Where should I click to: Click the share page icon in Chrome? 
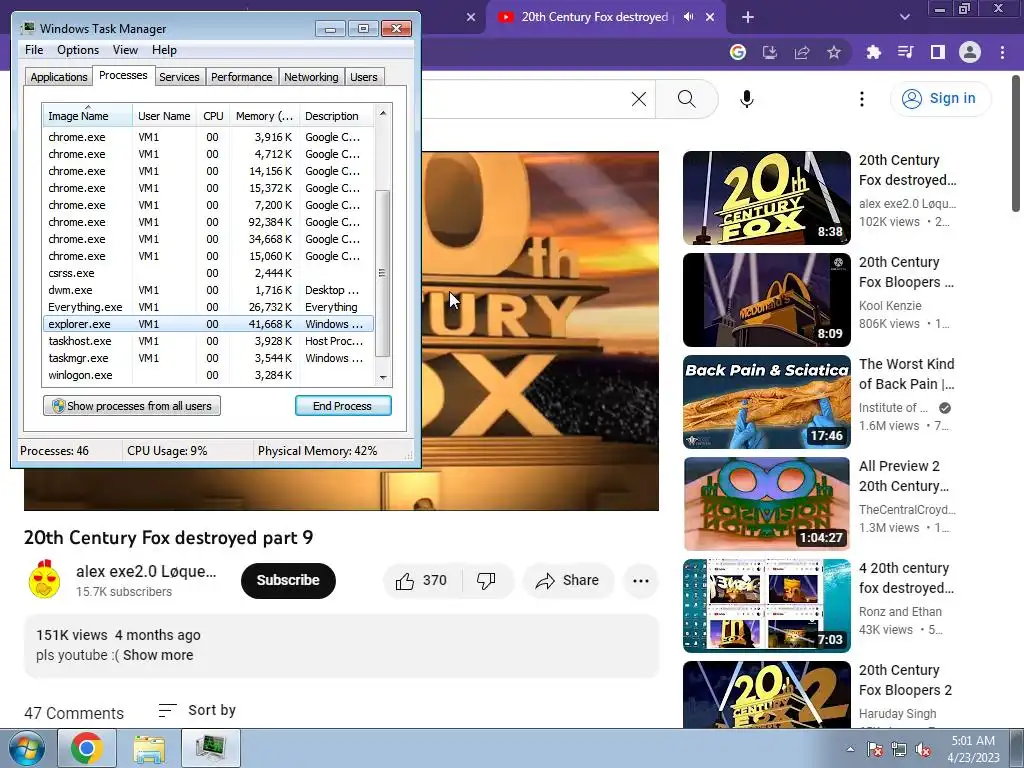tap(802, 52)
